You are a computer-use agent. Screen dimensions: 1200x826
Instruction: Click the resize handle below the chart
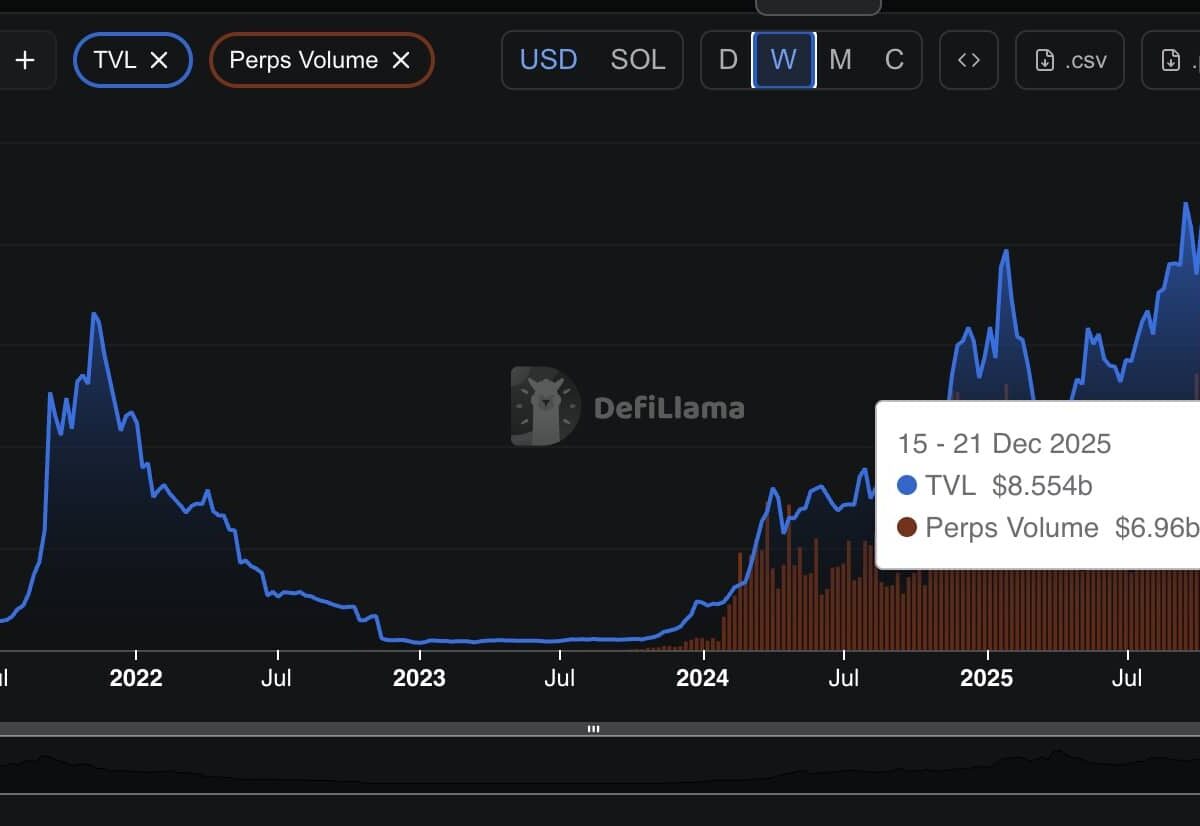[593, 729]
